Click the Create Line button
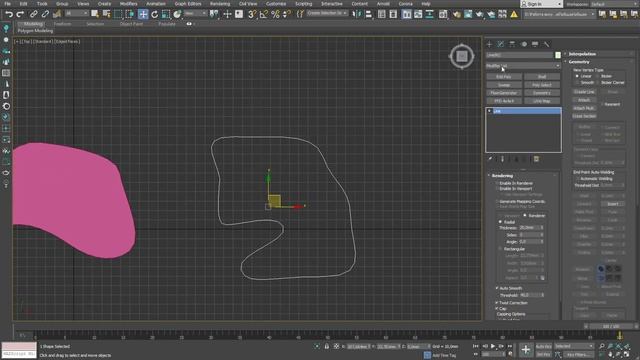The width and height of the screenshot is (640, 360). 584,92
